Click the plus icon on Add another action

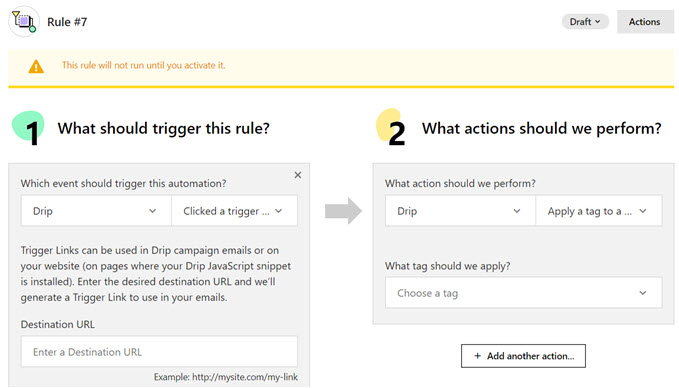(x=477, y=356)
